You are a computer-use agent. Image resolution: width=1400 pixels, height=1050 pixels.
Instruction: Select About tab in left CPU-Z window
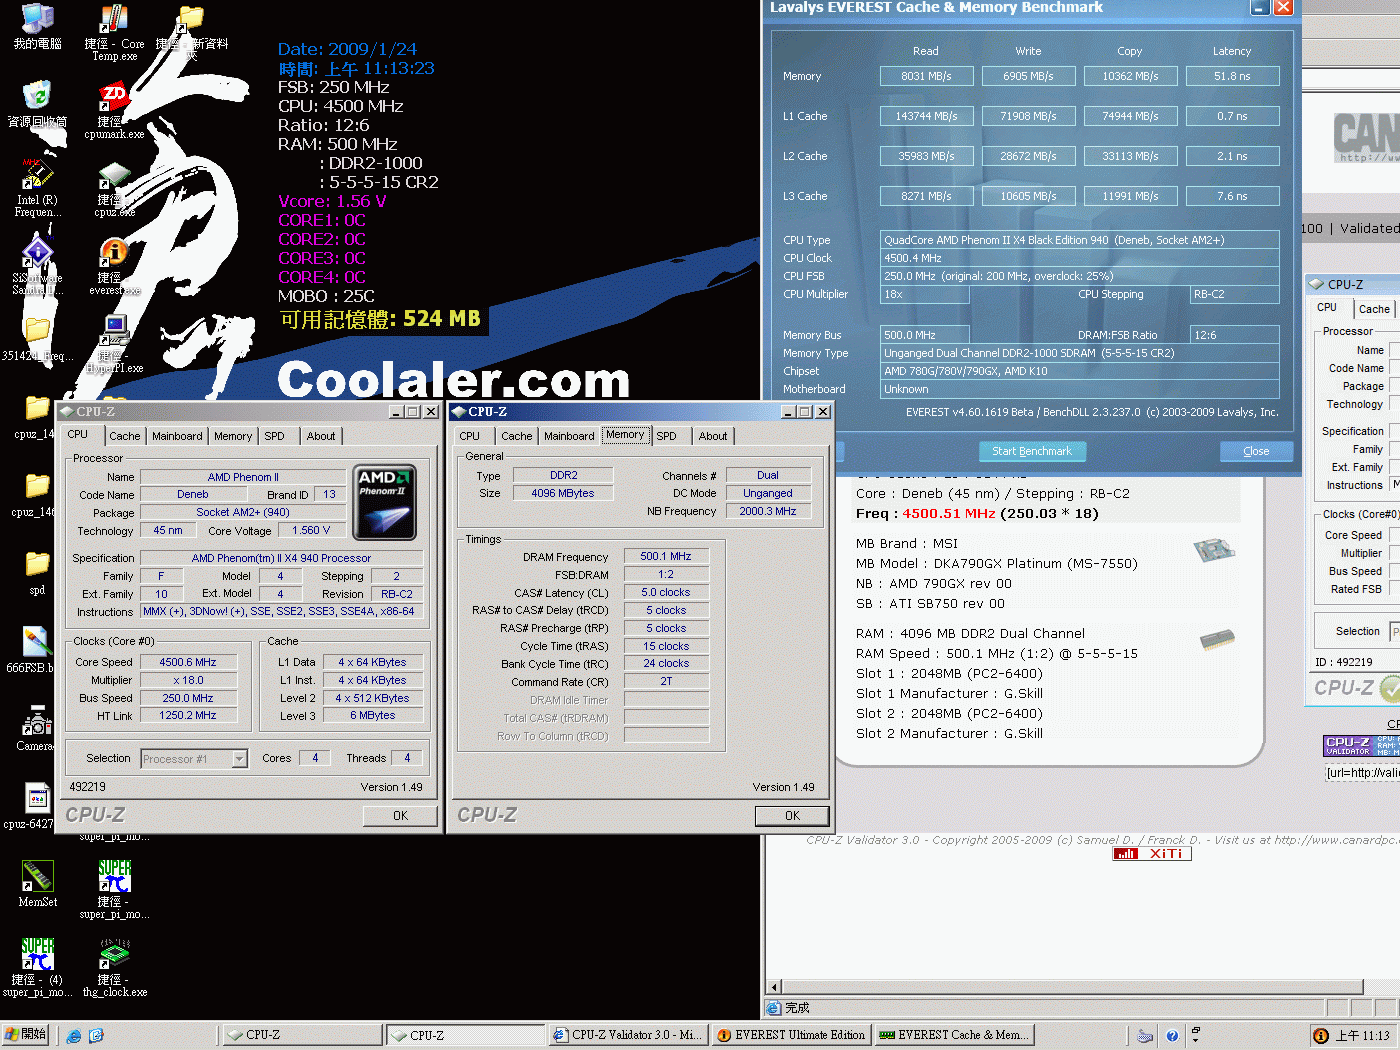[x=321, y=436]
